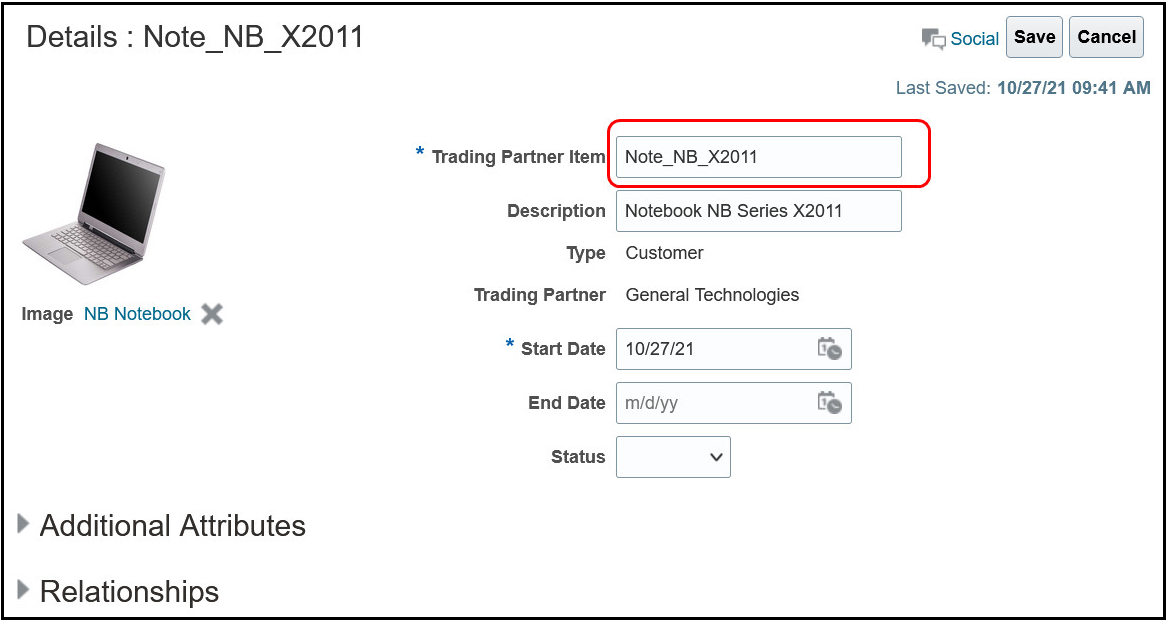1166x621 pixels.
Task: Focus the Trading Partner Item field
Action: click(x=758, y=157)
